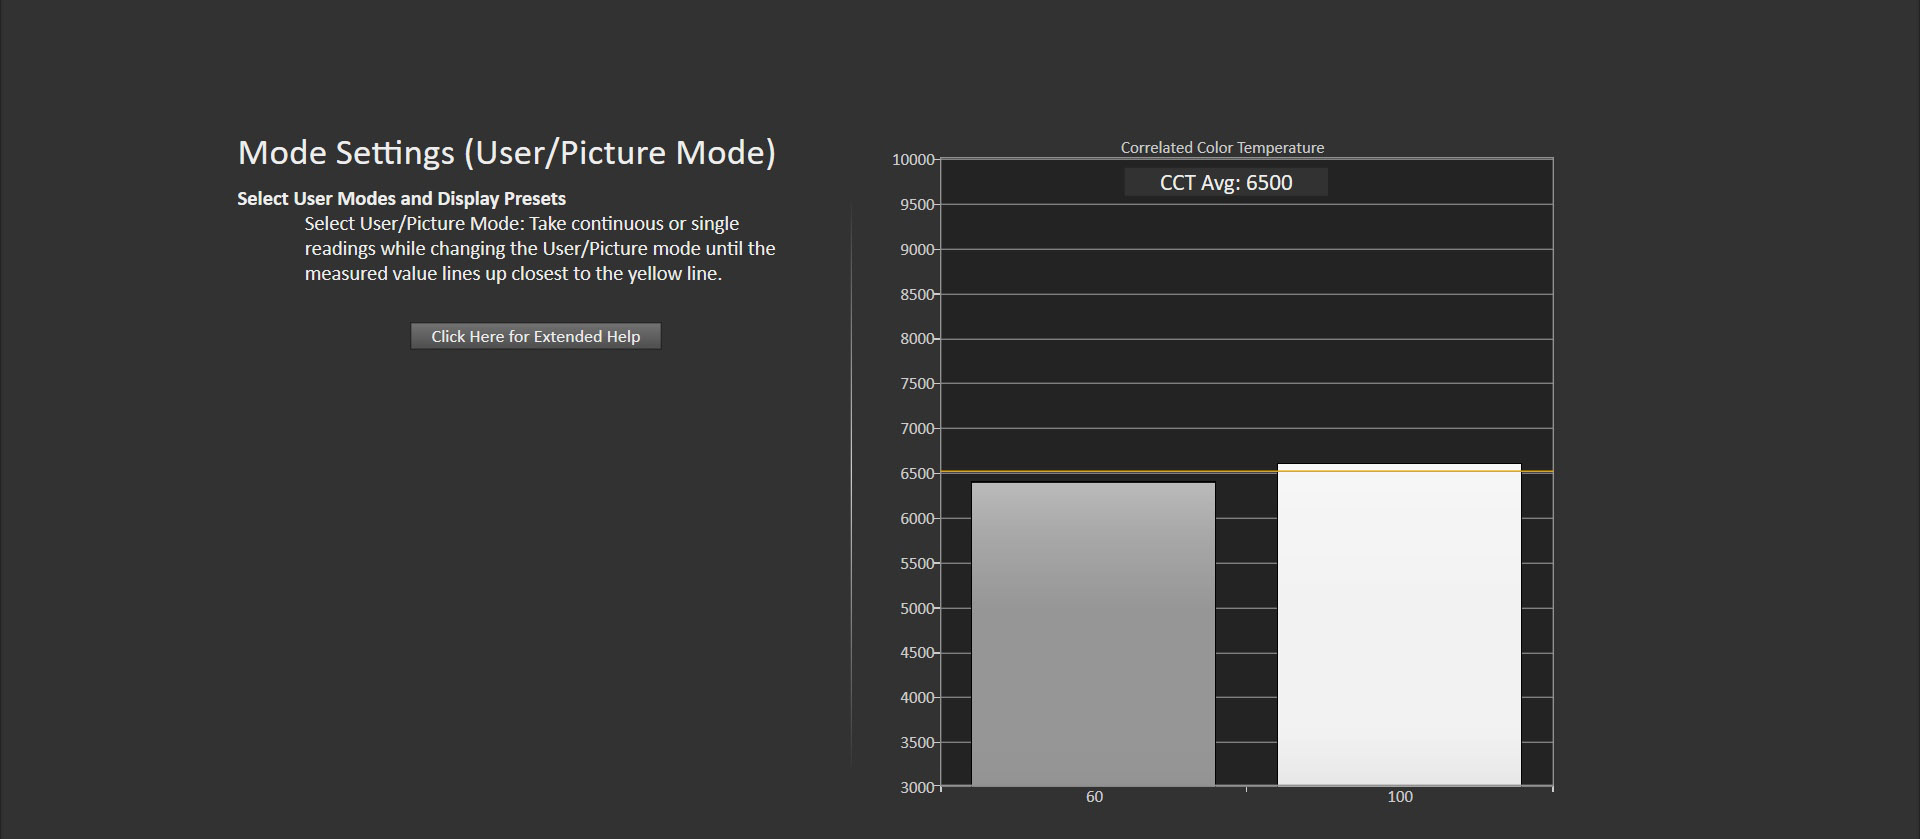Screen dimensions: 1920x839
Task: Select the white 100 bar in chart
Action: click(1399, 625)
